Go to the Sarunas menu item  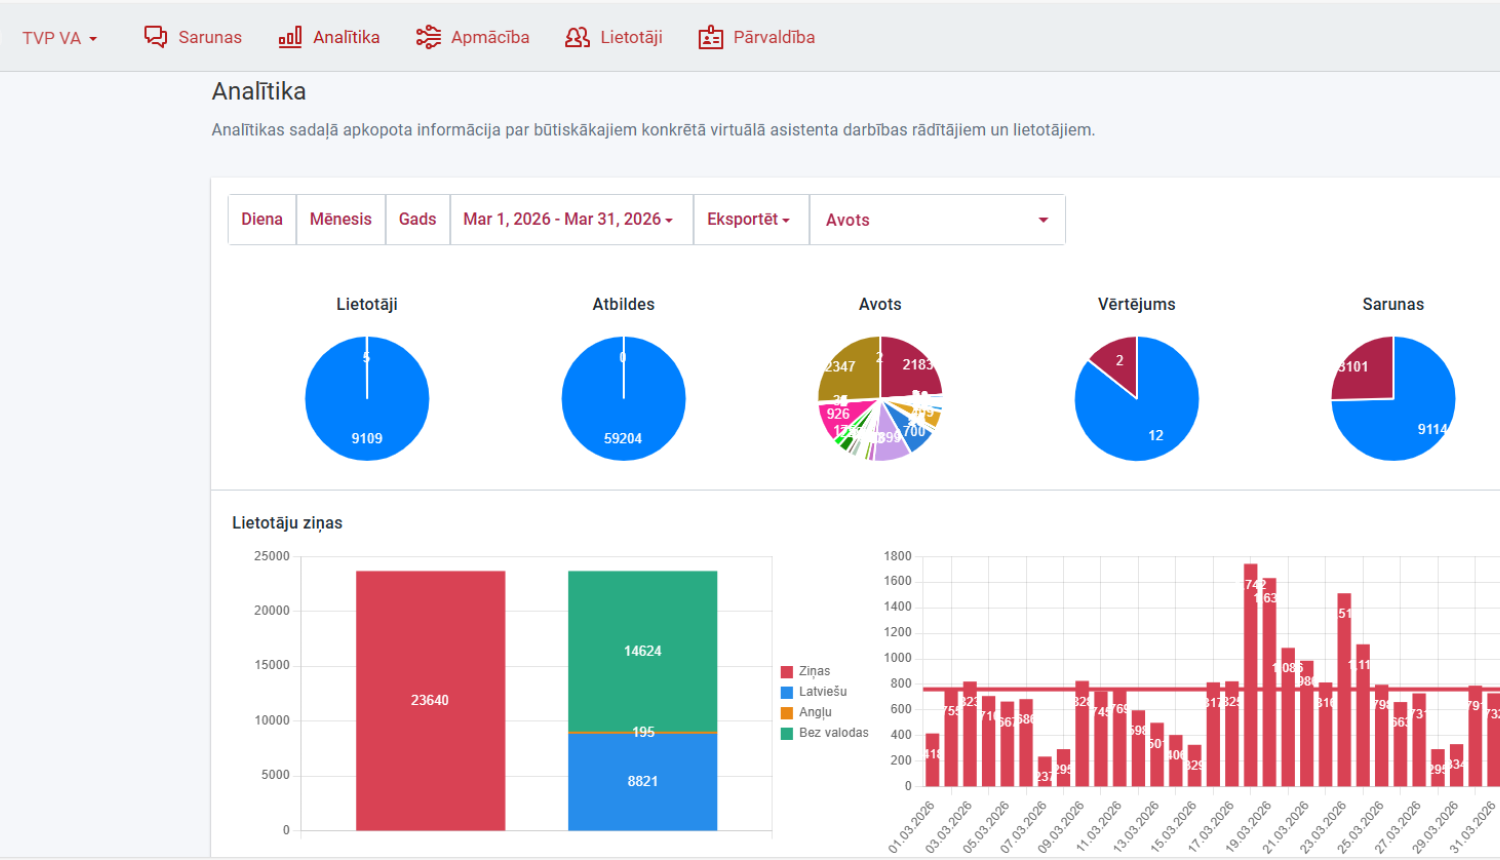(210, 37)
